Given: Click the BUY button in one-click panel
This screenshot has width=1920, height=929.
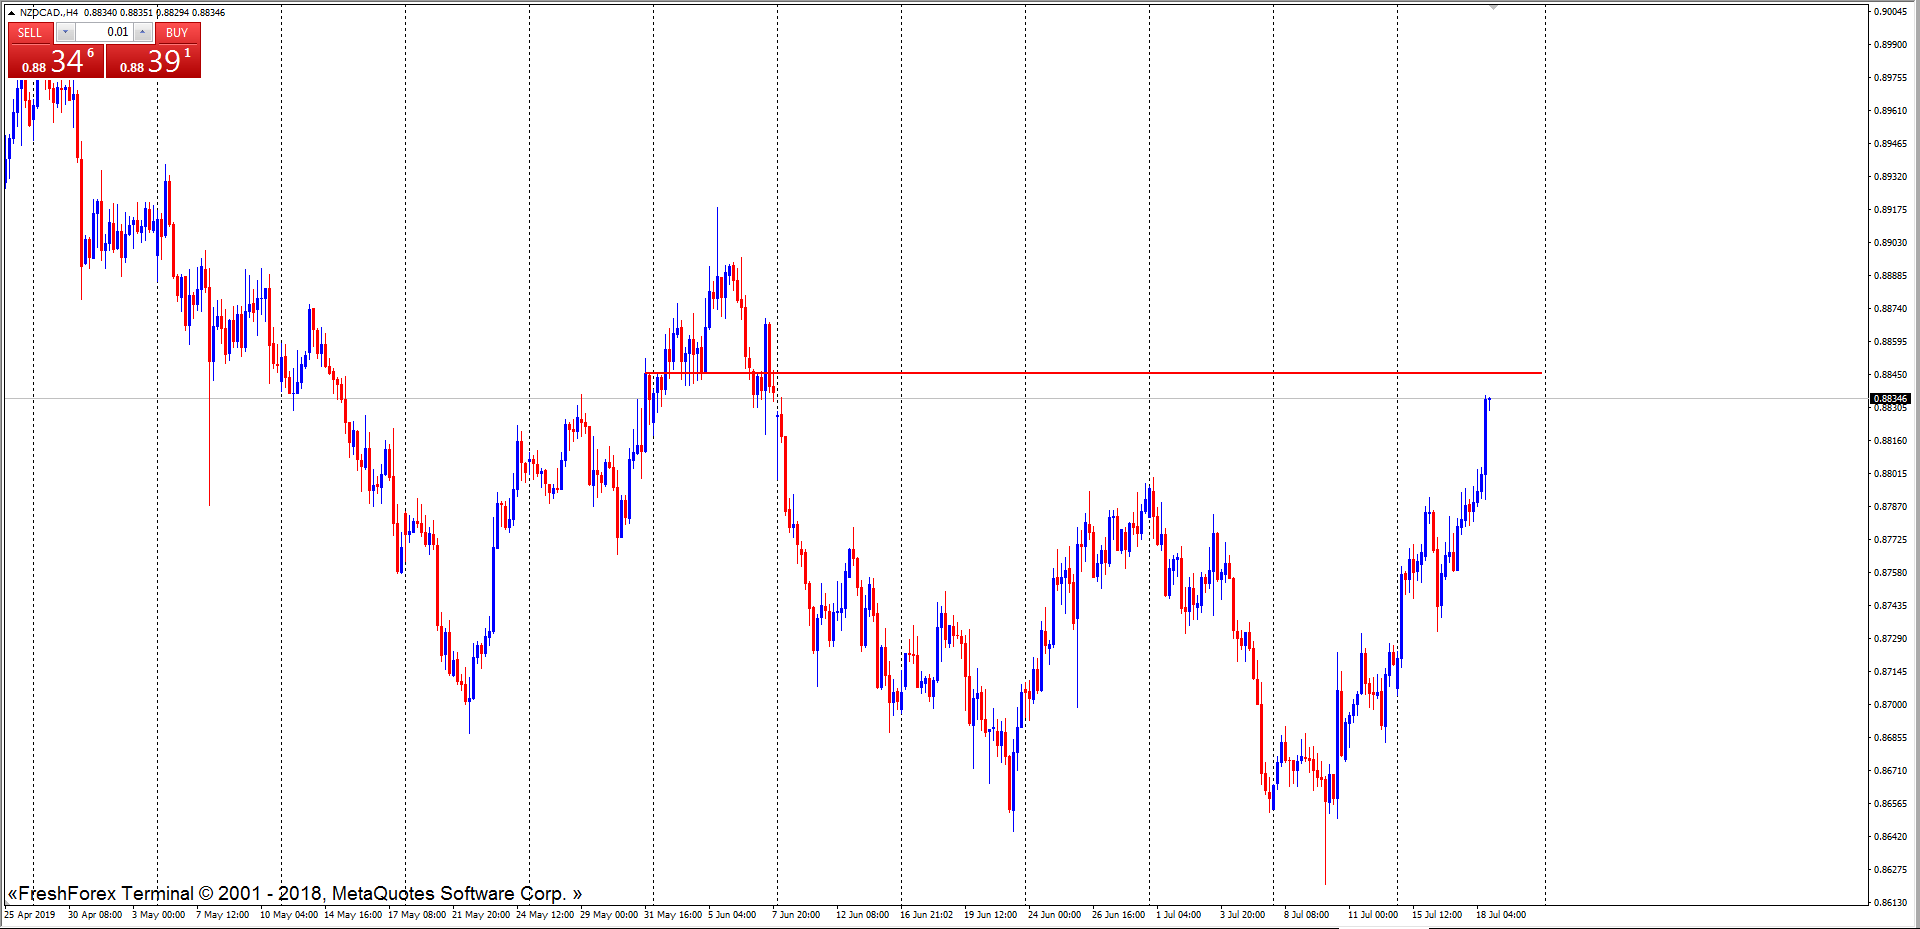Looking at the screenshot, I should click(x=177, y=33).
